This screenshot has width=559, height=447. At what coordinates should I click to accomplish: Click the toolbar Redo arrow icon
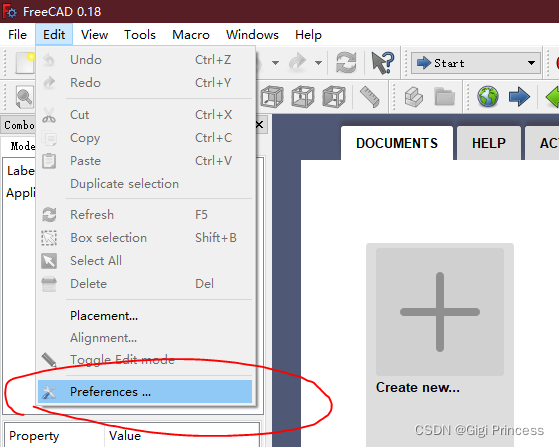pyautogui.click(x=298, y=63)
